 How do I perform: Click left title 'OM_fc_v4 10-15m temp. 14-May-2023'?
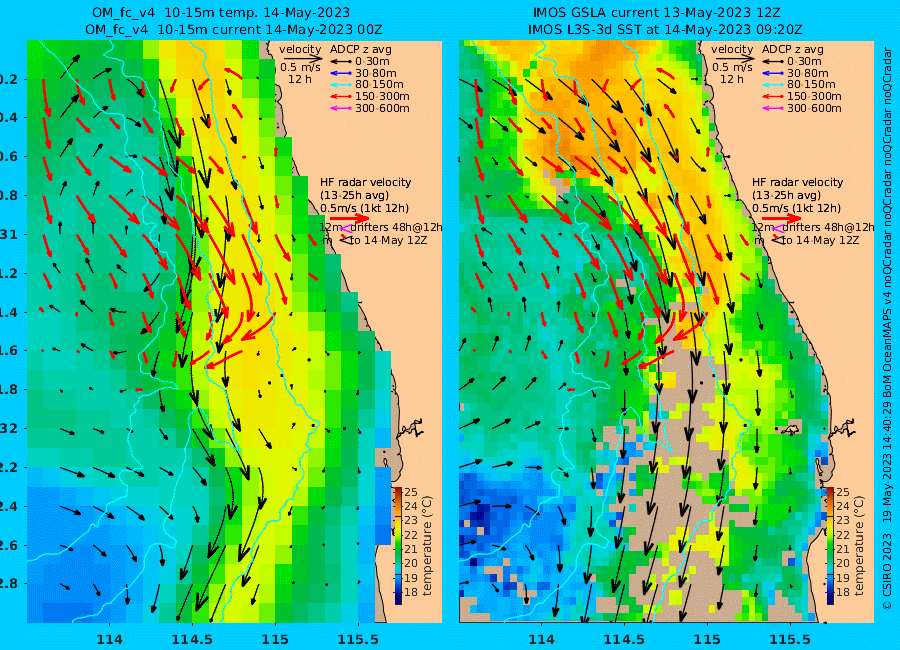point(221,13)
